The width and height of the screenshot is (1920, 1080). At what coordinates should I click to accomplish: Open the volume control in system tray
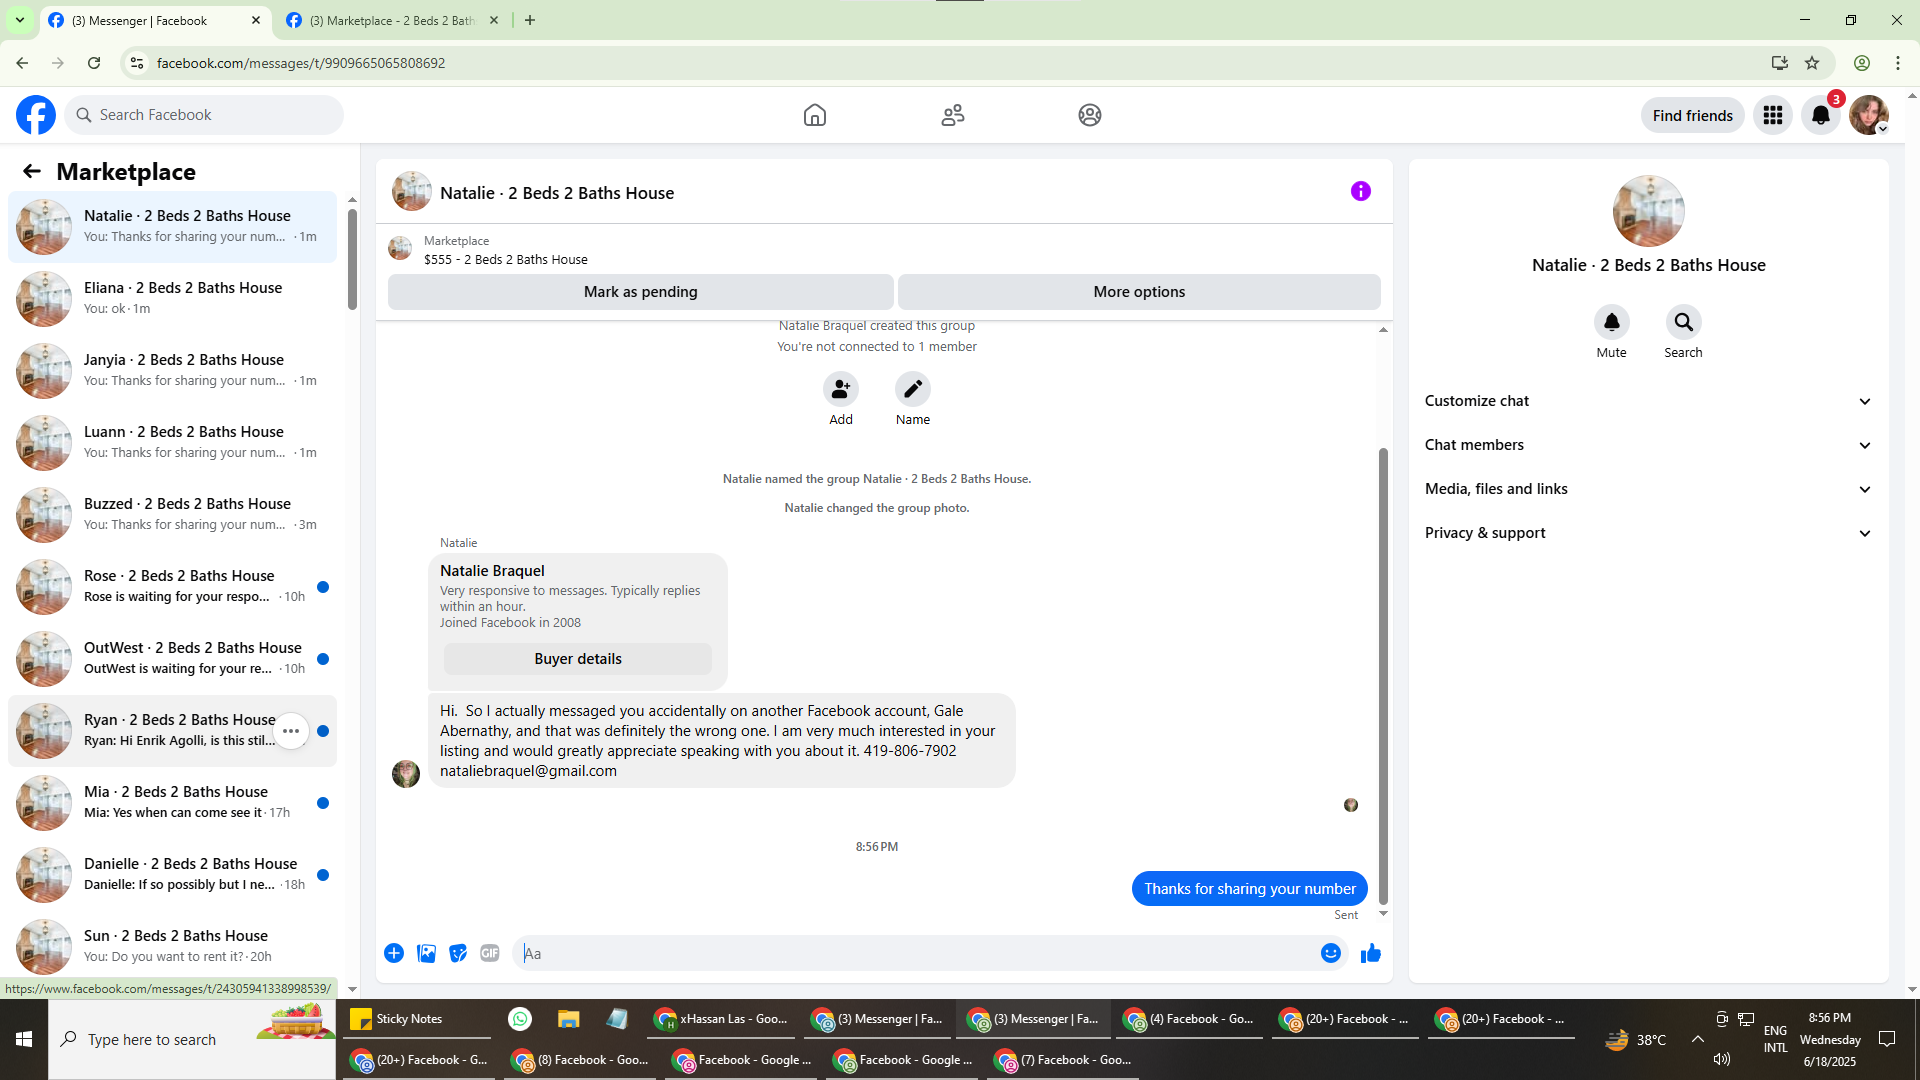click(1722, 1059)
